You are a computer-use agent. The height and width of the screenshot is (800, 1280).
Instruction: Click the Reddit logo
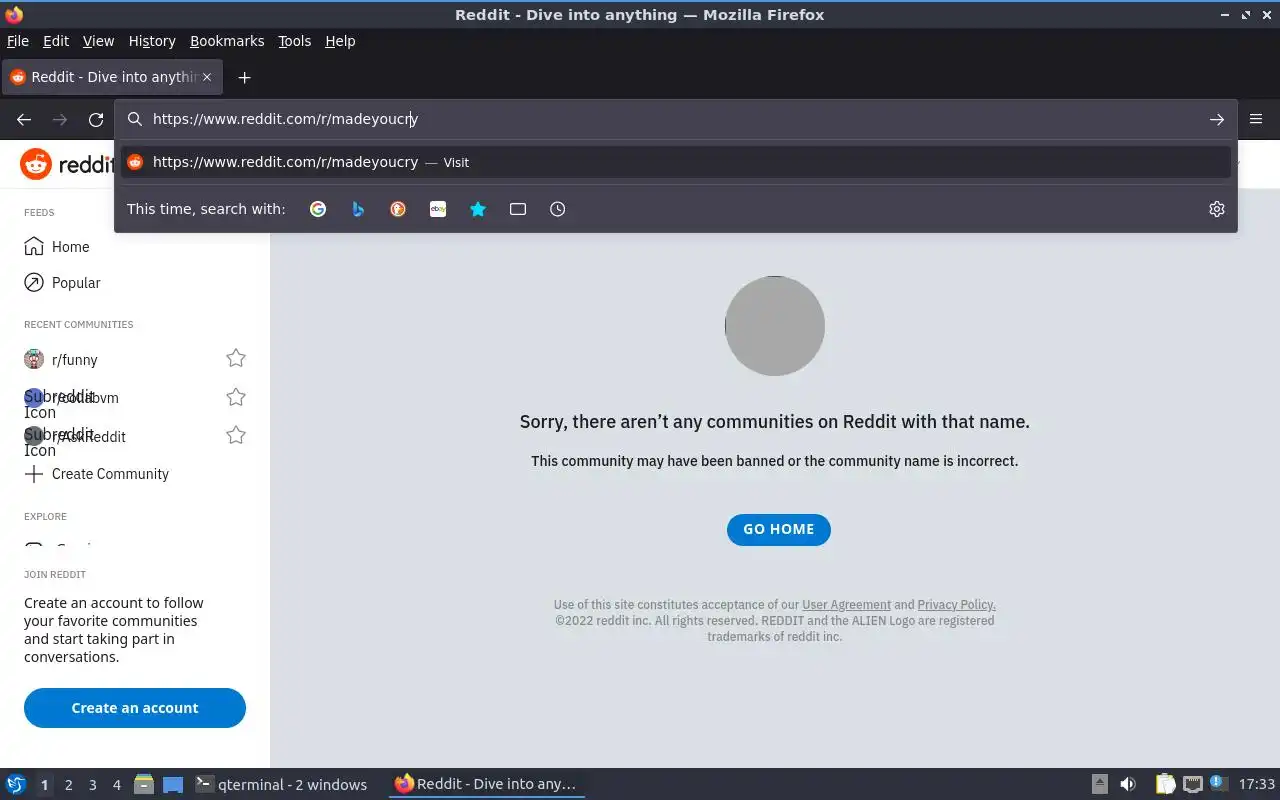(x=66, y=164)
